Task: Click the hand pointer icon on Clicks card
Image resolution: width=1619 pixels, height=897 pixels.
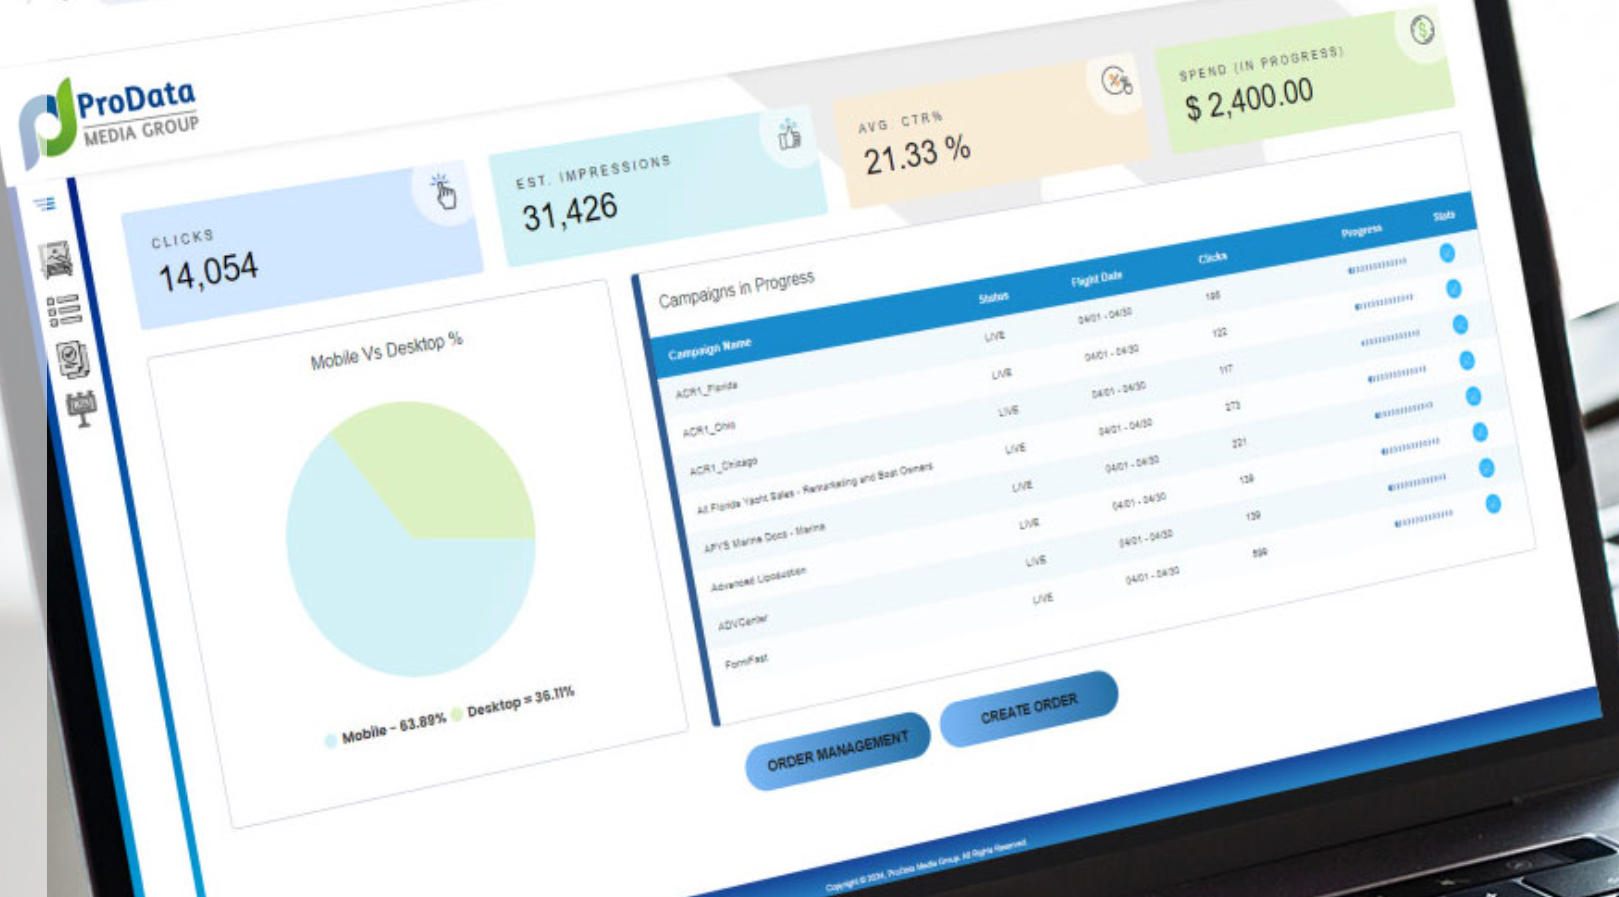Action: [443, 192]
